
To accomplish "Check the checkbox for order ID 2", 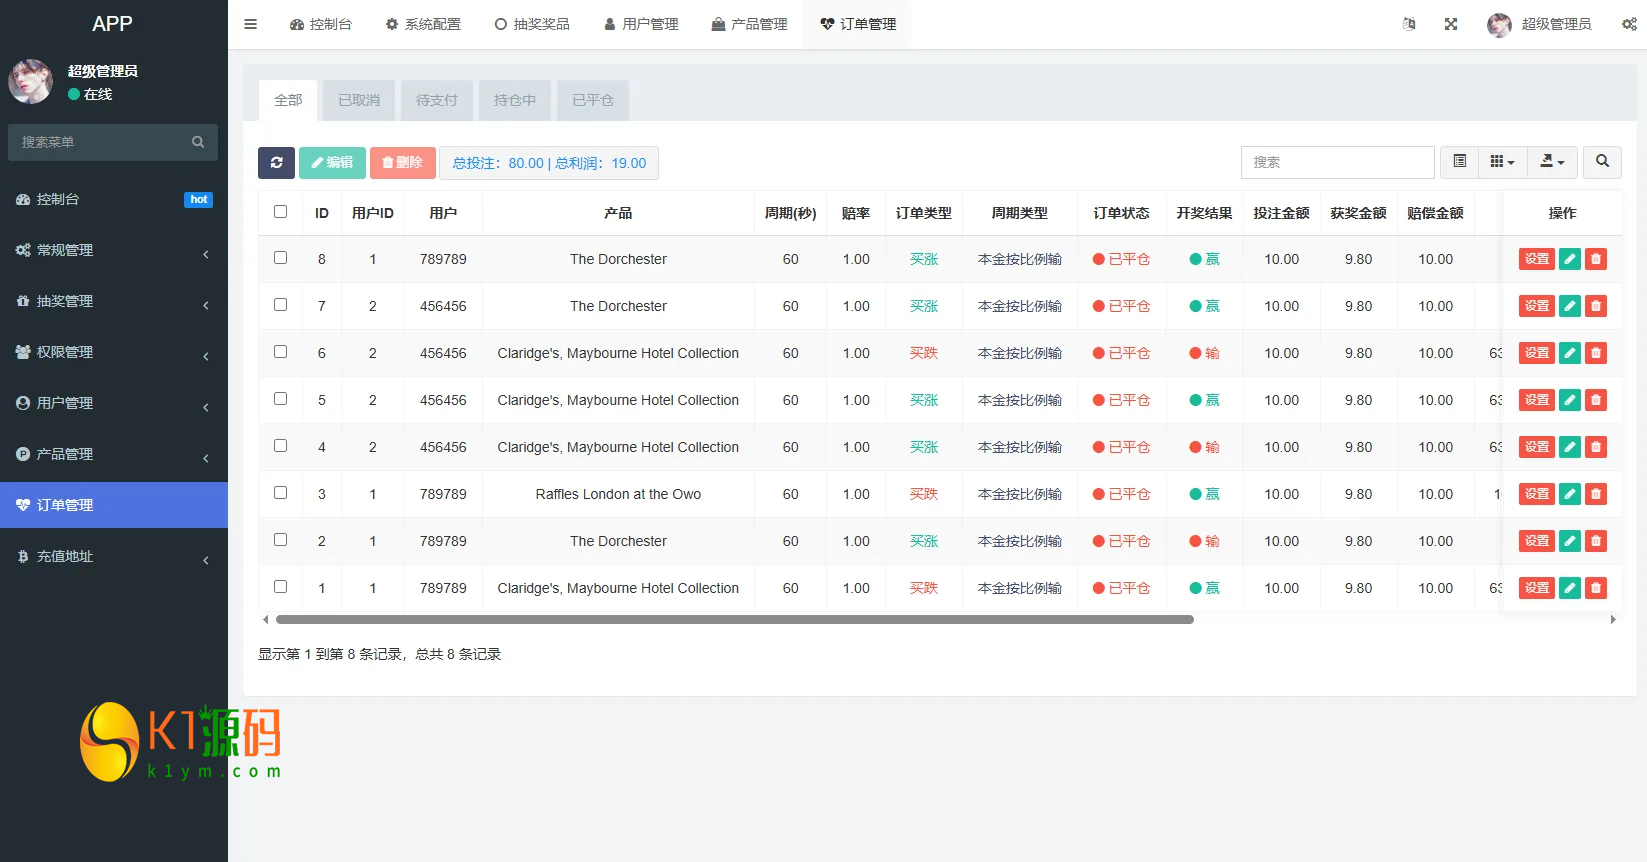I will click(x=280, y=540).
